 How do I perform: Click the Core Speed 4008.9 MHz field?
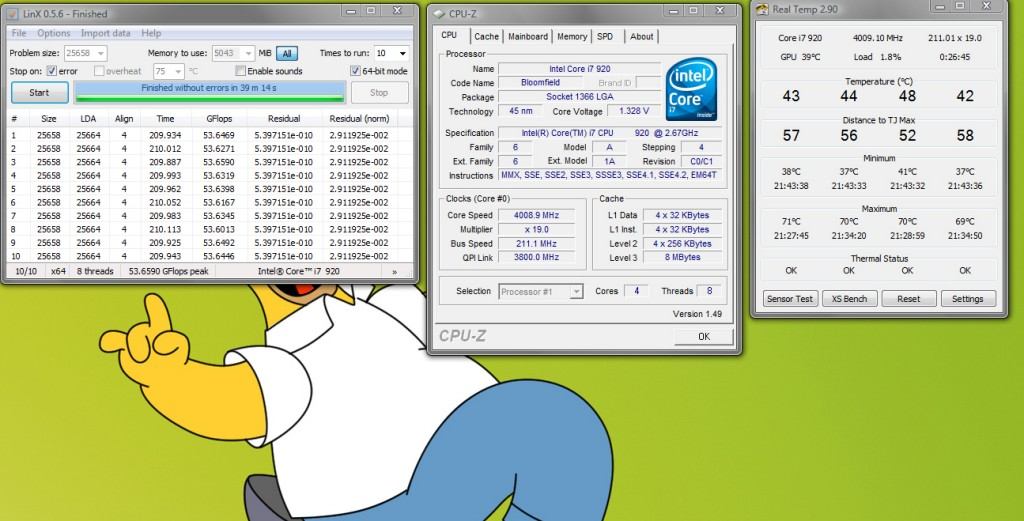536,215
